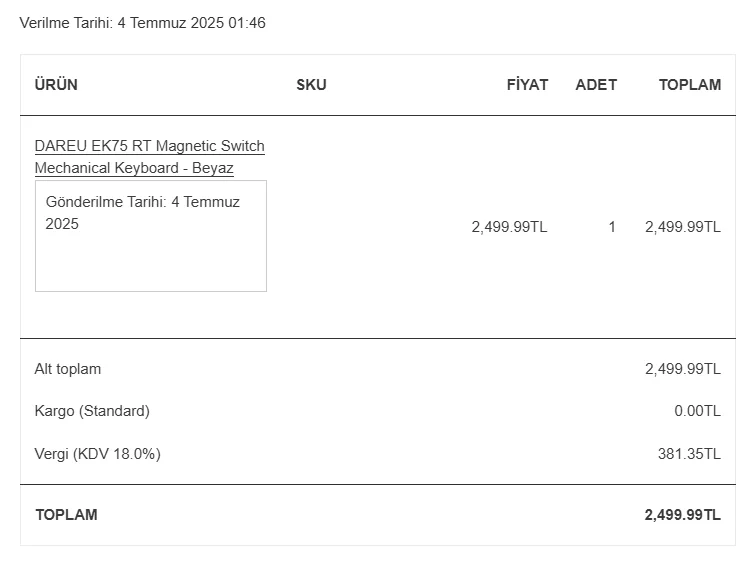
Task: Click the ÜRÜN column header
Action: 56,85
